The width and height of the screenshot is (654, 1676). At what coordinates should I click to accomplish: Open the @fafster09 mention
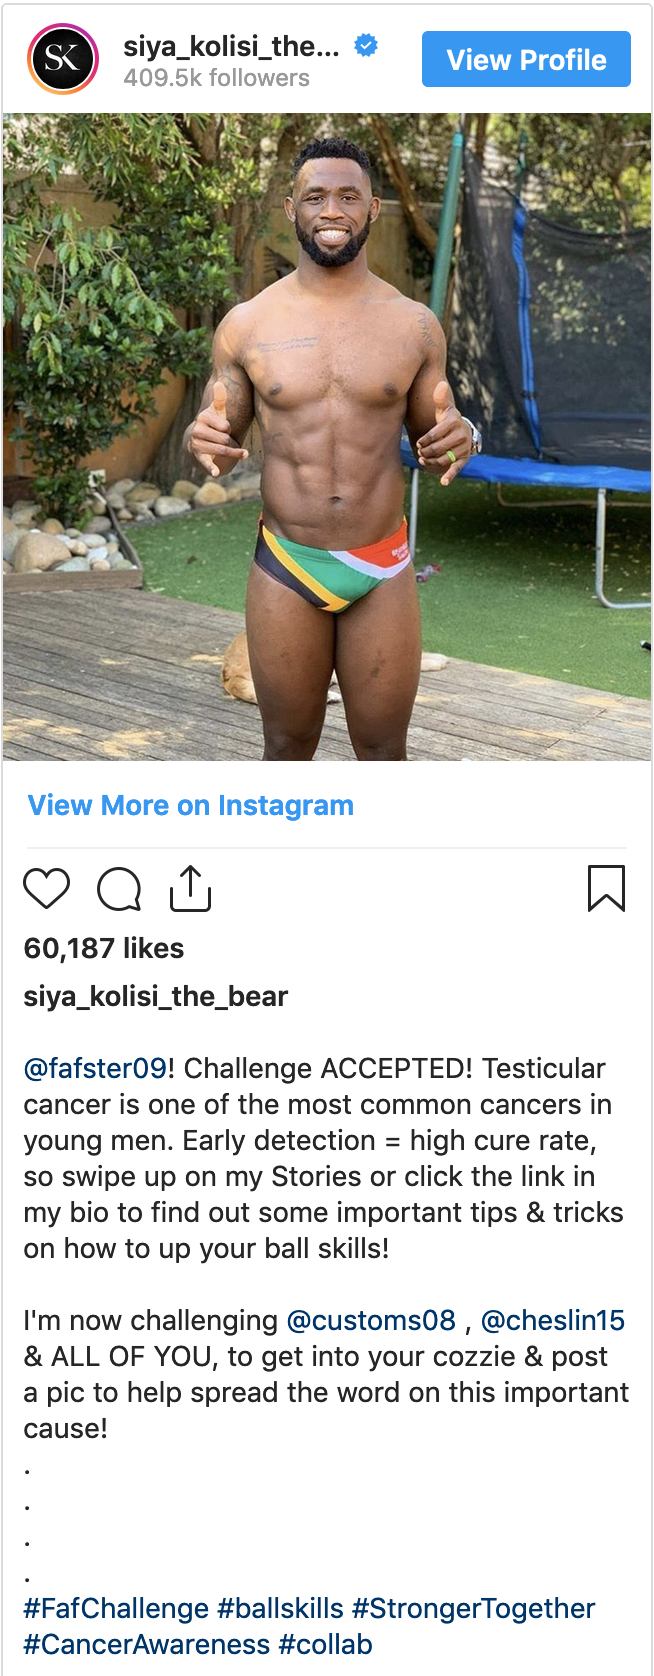pyautogui.click(x=95, y=1068)
